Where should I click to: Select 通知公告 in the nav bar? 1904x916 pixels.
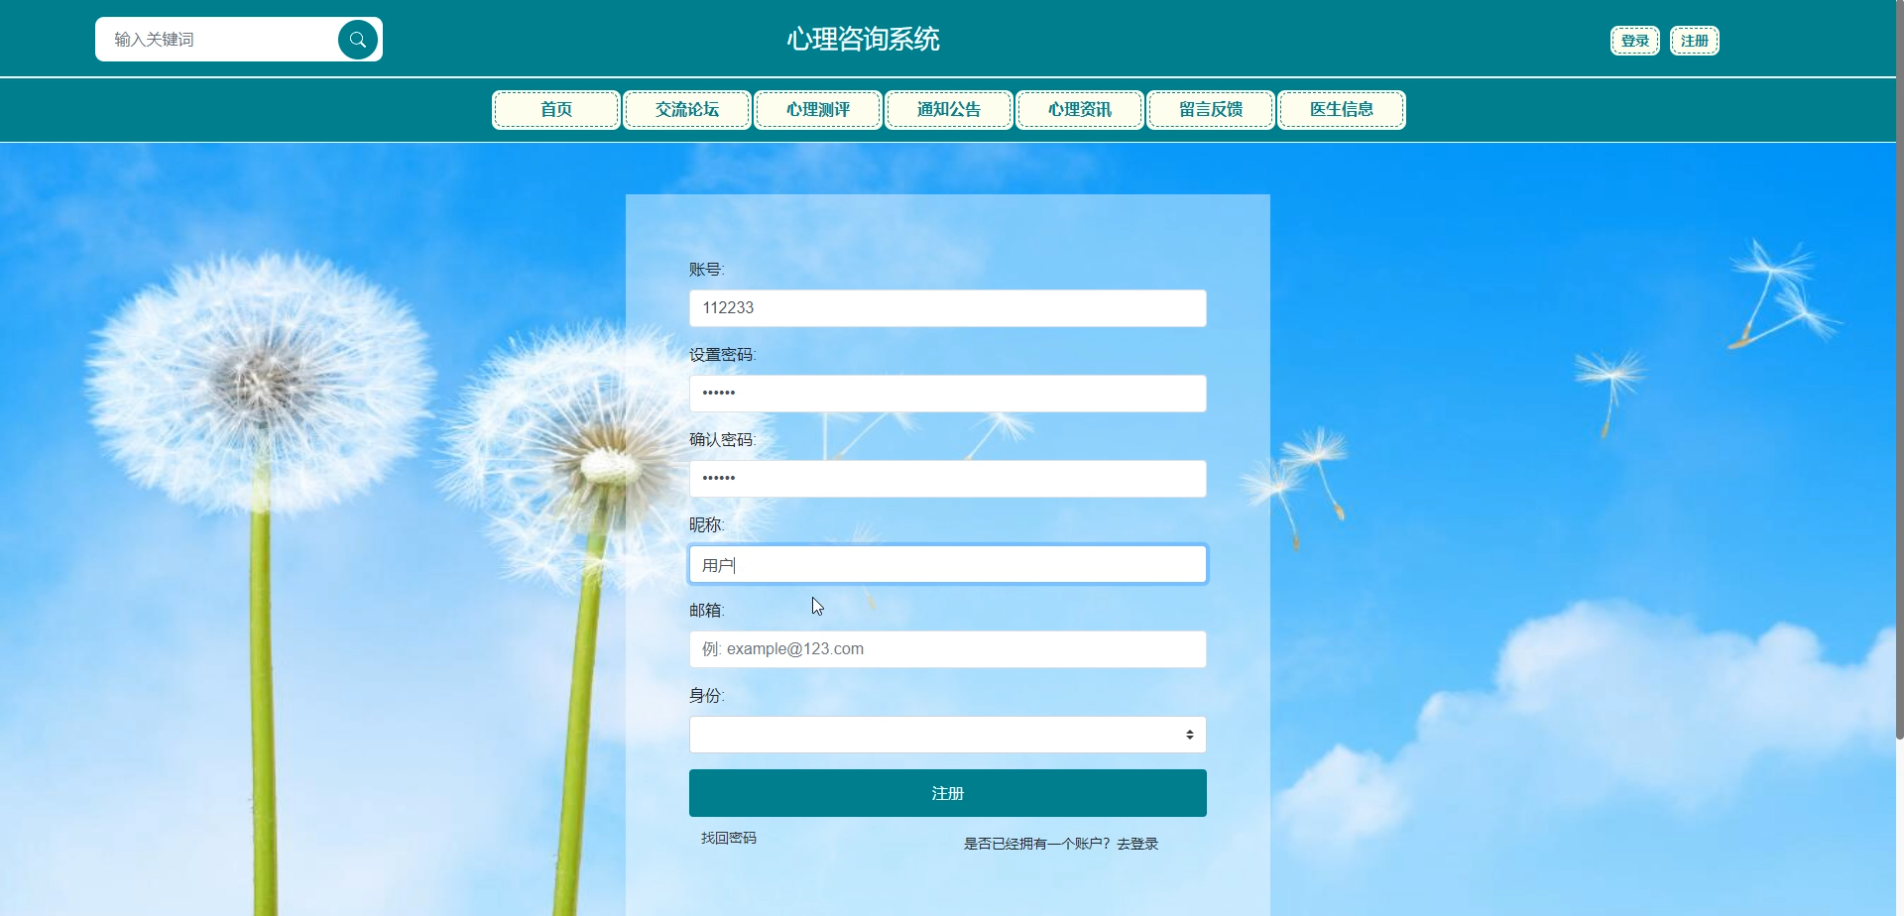point(949,110)
